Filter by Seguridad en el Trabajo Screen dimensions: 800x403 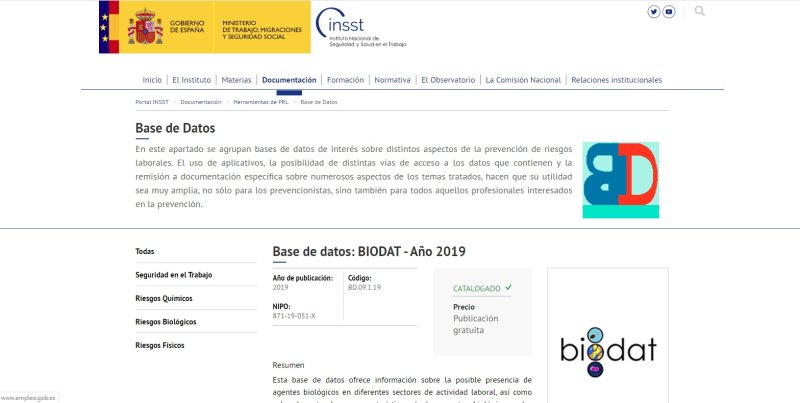(x=174, y=275)
